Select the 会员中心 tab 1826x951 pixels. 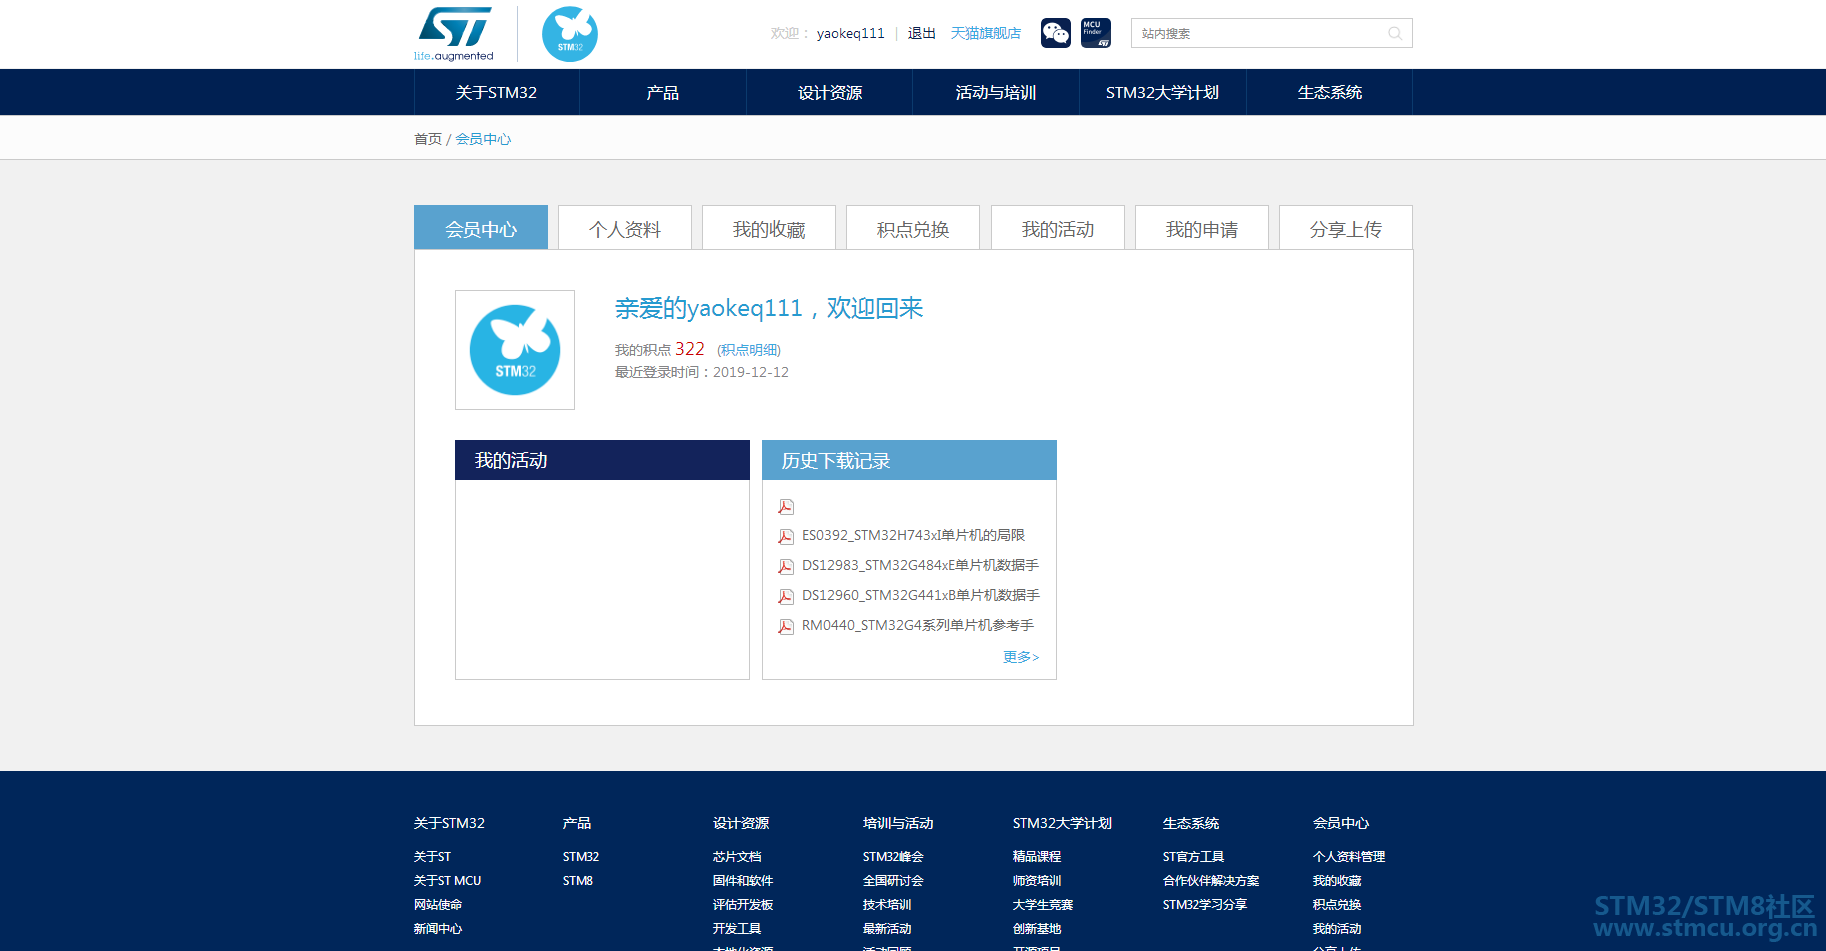click(481, 227)
